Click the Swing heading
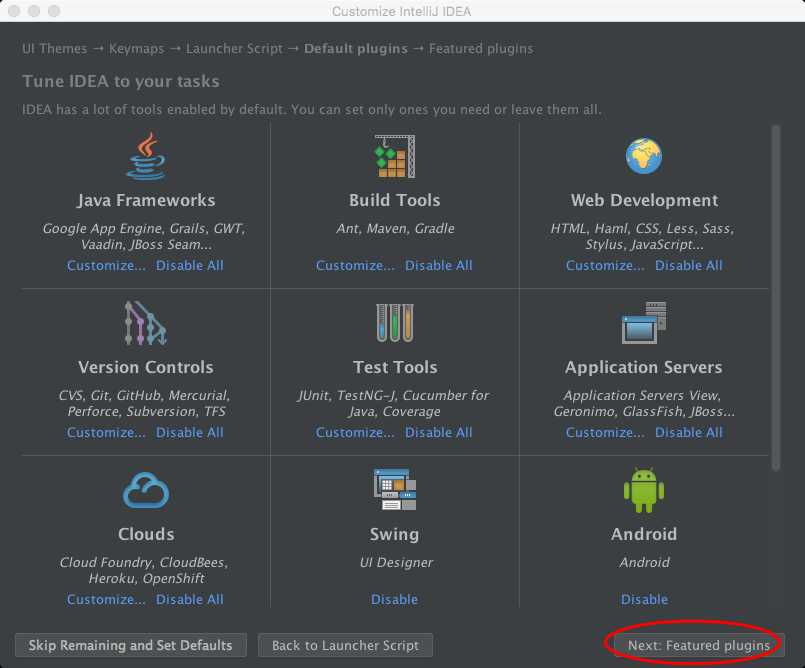805x668 pixels. tap(394, 534)
